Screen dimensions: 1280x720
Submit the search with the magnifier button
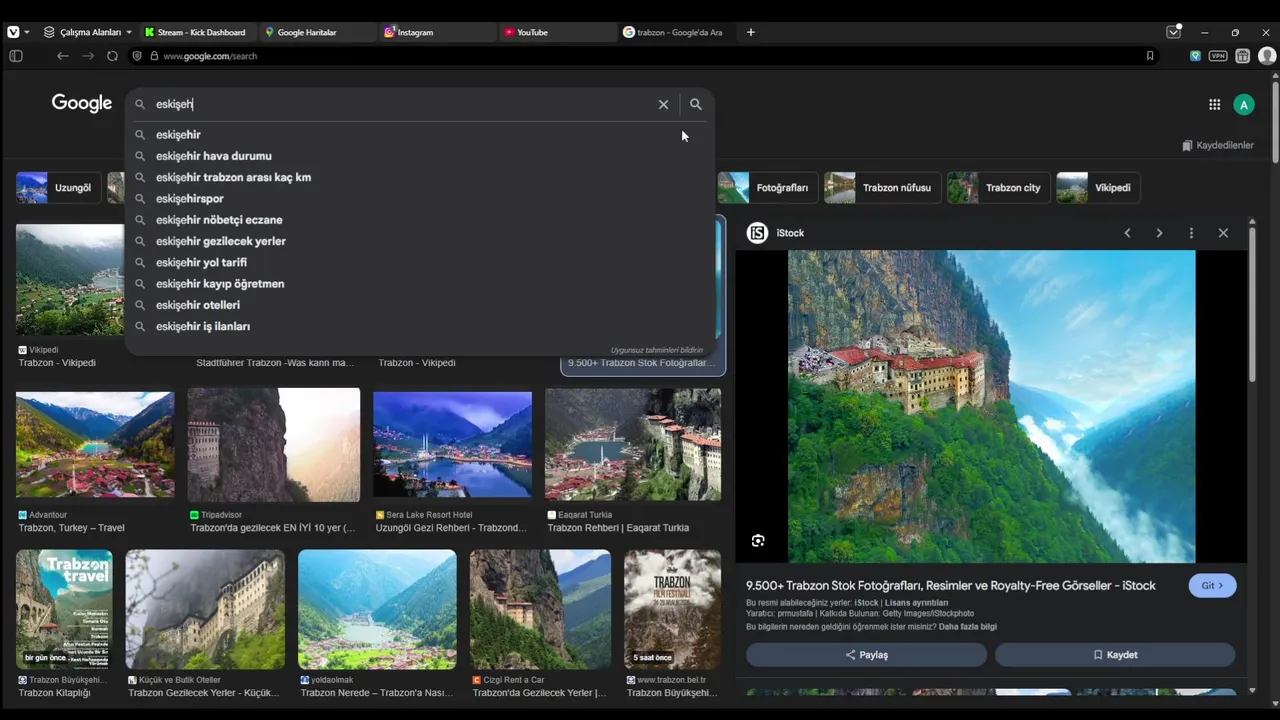pos(696,104)
